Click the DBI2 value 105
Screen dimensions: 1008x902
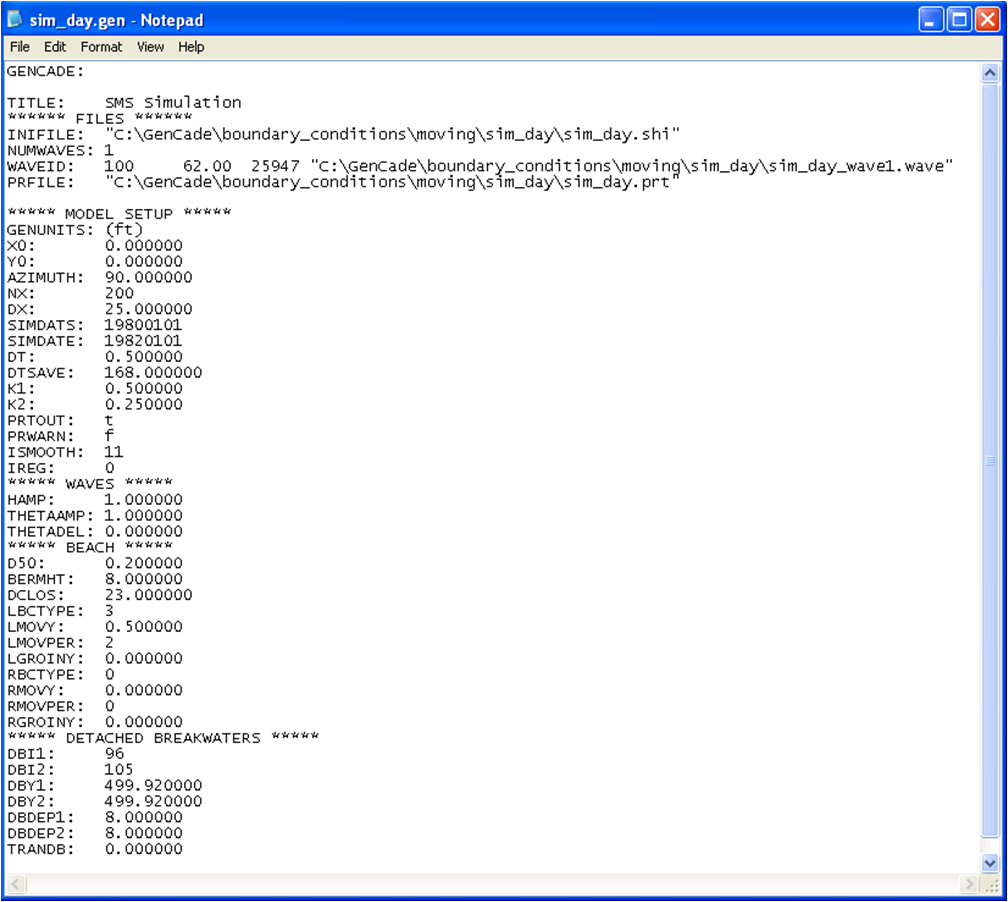point(119,770)
